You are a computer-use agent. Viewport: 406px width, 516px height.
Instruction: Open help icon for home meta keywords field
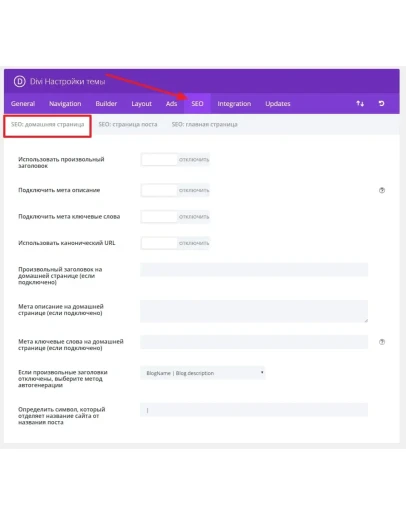382,342
